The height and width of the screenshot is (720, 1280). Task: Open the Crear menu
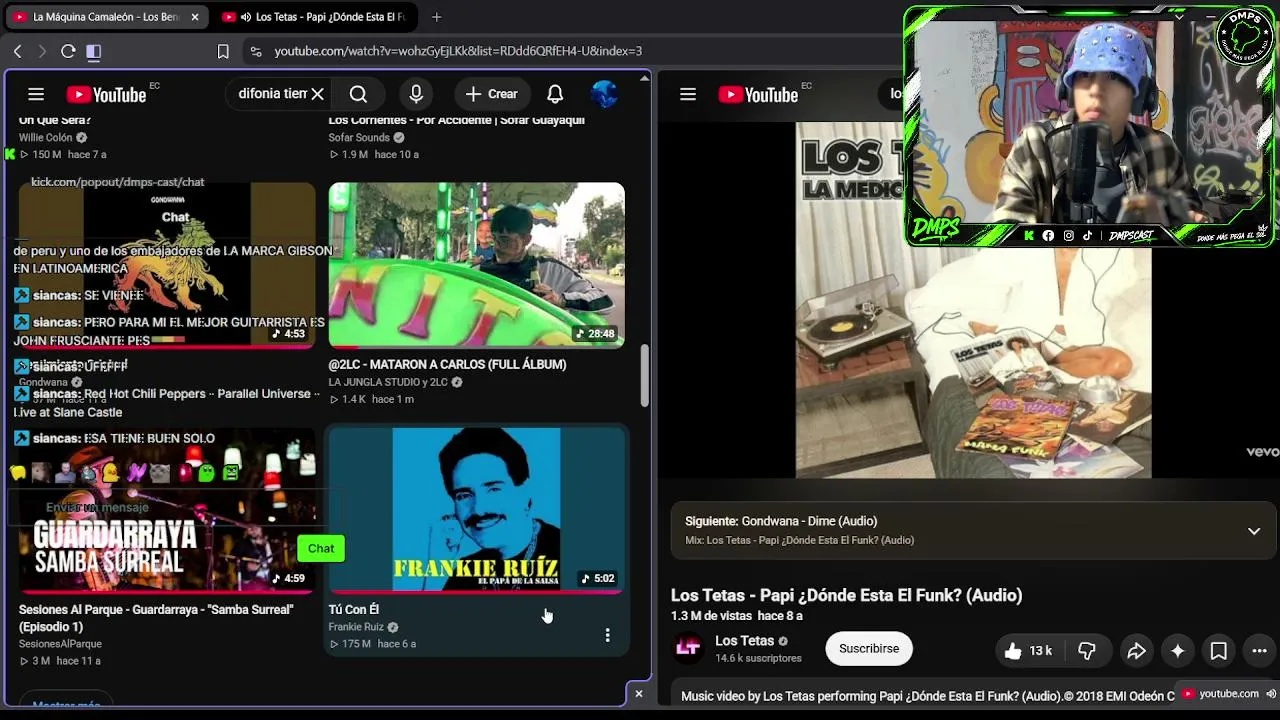[491, 94]
